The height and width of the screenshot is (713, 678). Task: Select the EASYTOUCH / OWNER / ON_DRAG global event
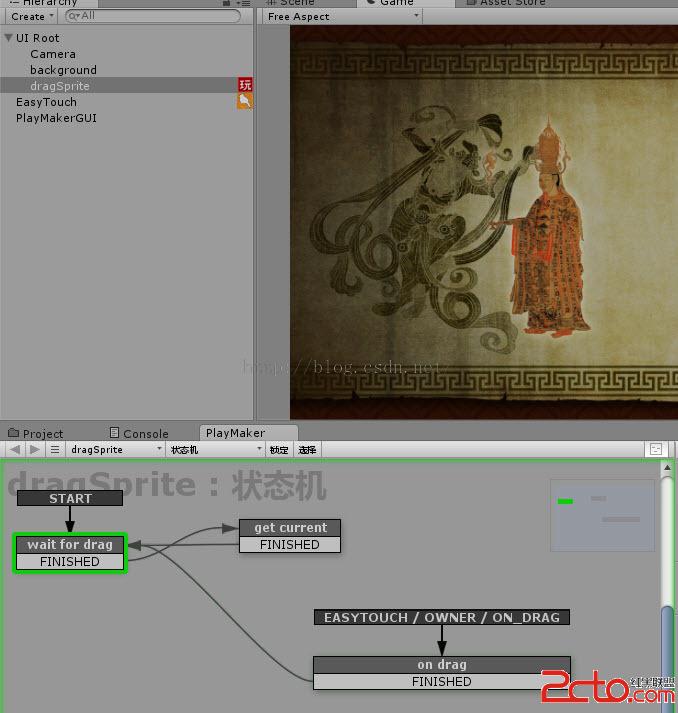pyautogui.click(x=442, y=617)
